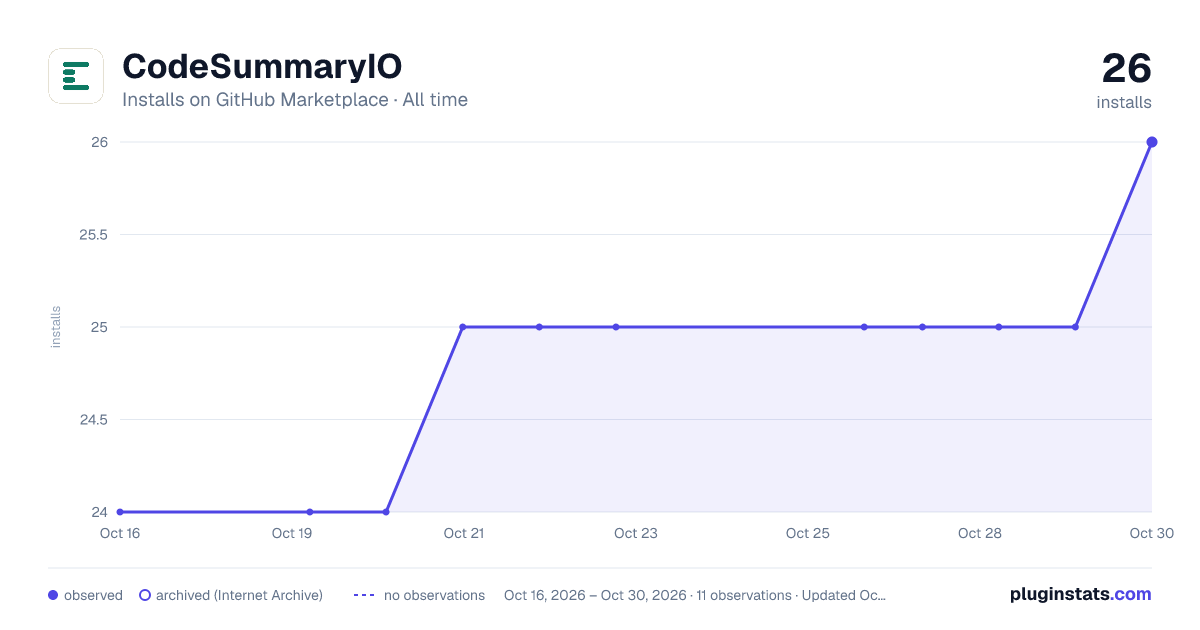Click the x-axis label Oct 19
Image resolution: width=1200 pixels, height=630 pixels.
(292, 533)
